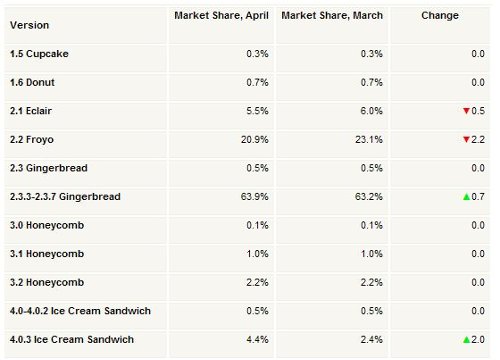Click the red down arrow in Eclair row
Image resolution: width=500 pixels, height=360 pixels.
tap(466, 111)
